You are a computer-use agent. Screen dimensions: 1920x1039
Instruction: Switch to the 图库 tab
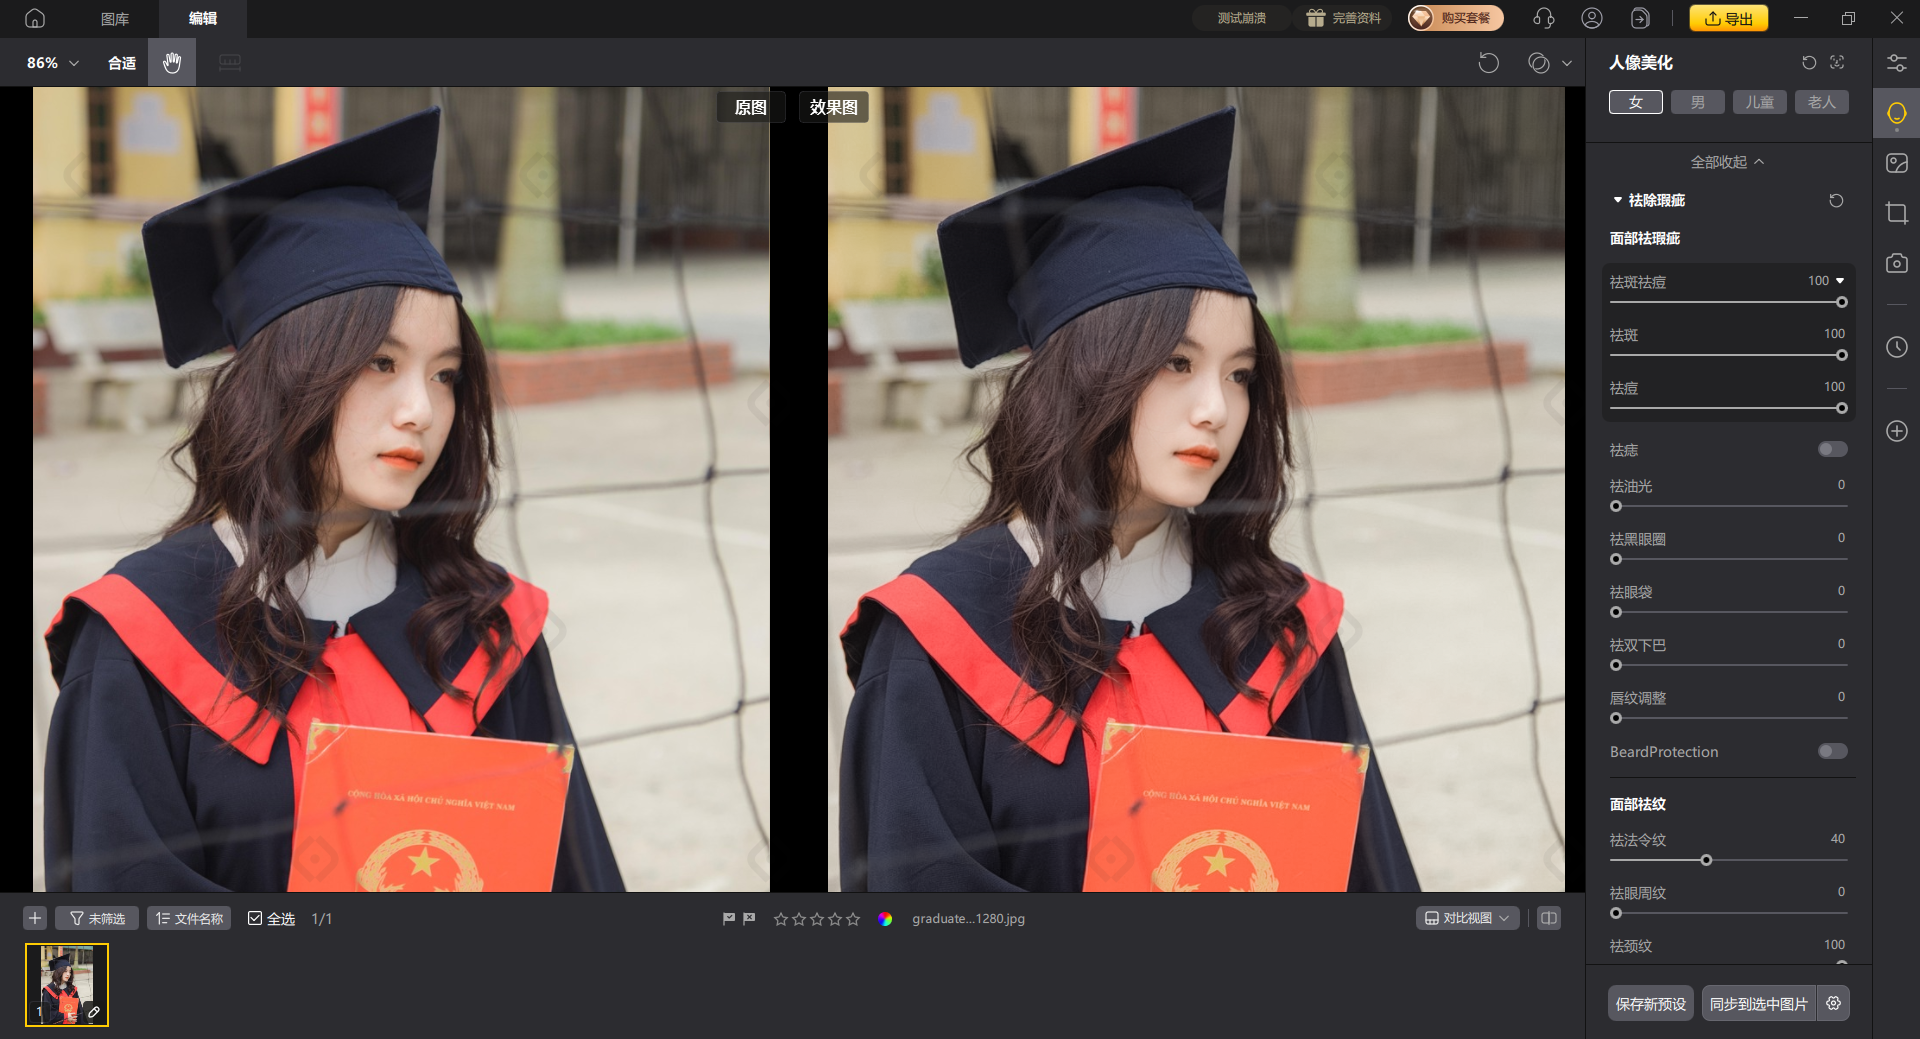click(x=115, y=19)
